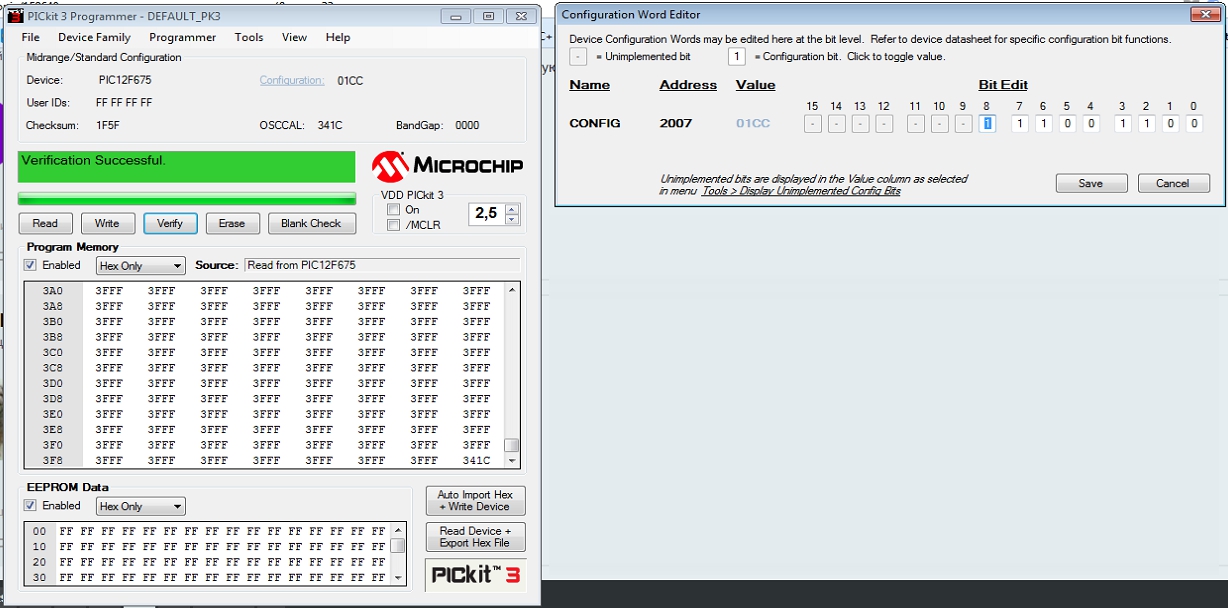Click Auto Import Hex + Write Device

[475, 501]
